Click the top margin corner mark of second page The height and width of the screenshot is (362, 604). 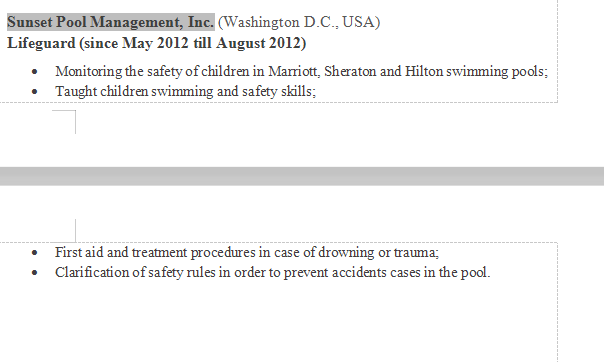click(76, 230)
